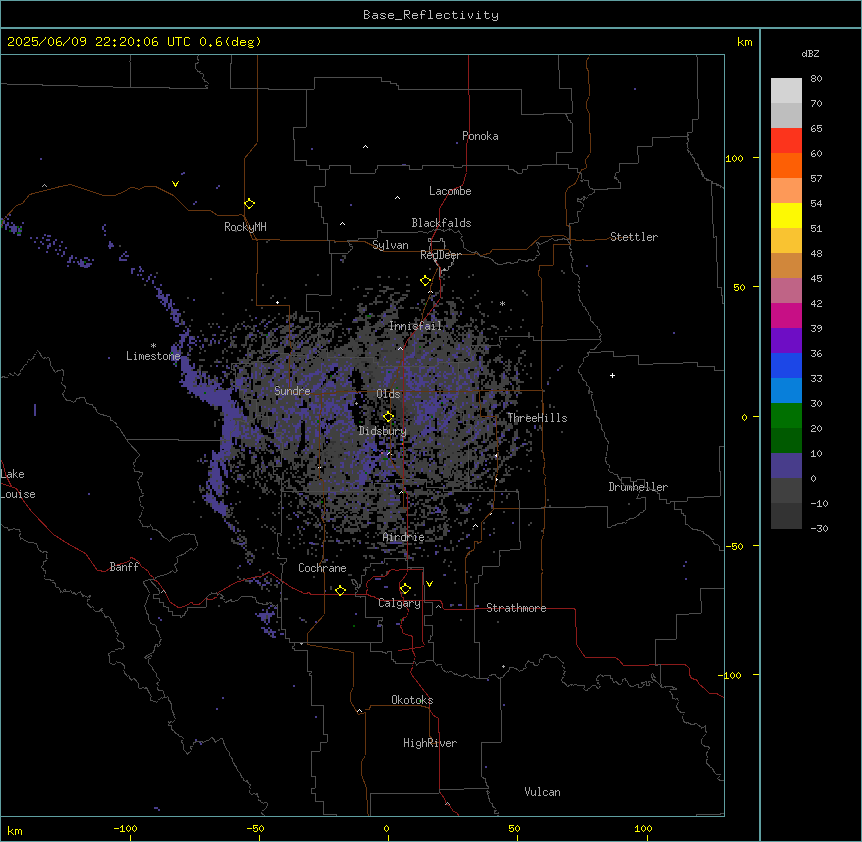Image resolution: width=862 pixels, height=842 pixels.
Task: Click the Innisfail city label
Action: pyautogui.click(x=415, y=326)
